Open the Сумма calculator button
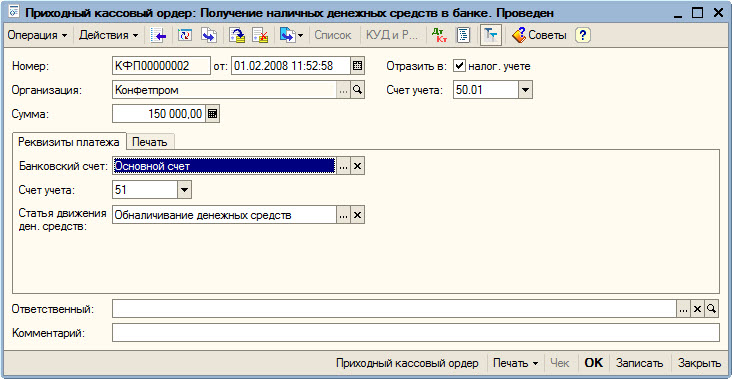732x379 pixels. (x=212, y=114)
